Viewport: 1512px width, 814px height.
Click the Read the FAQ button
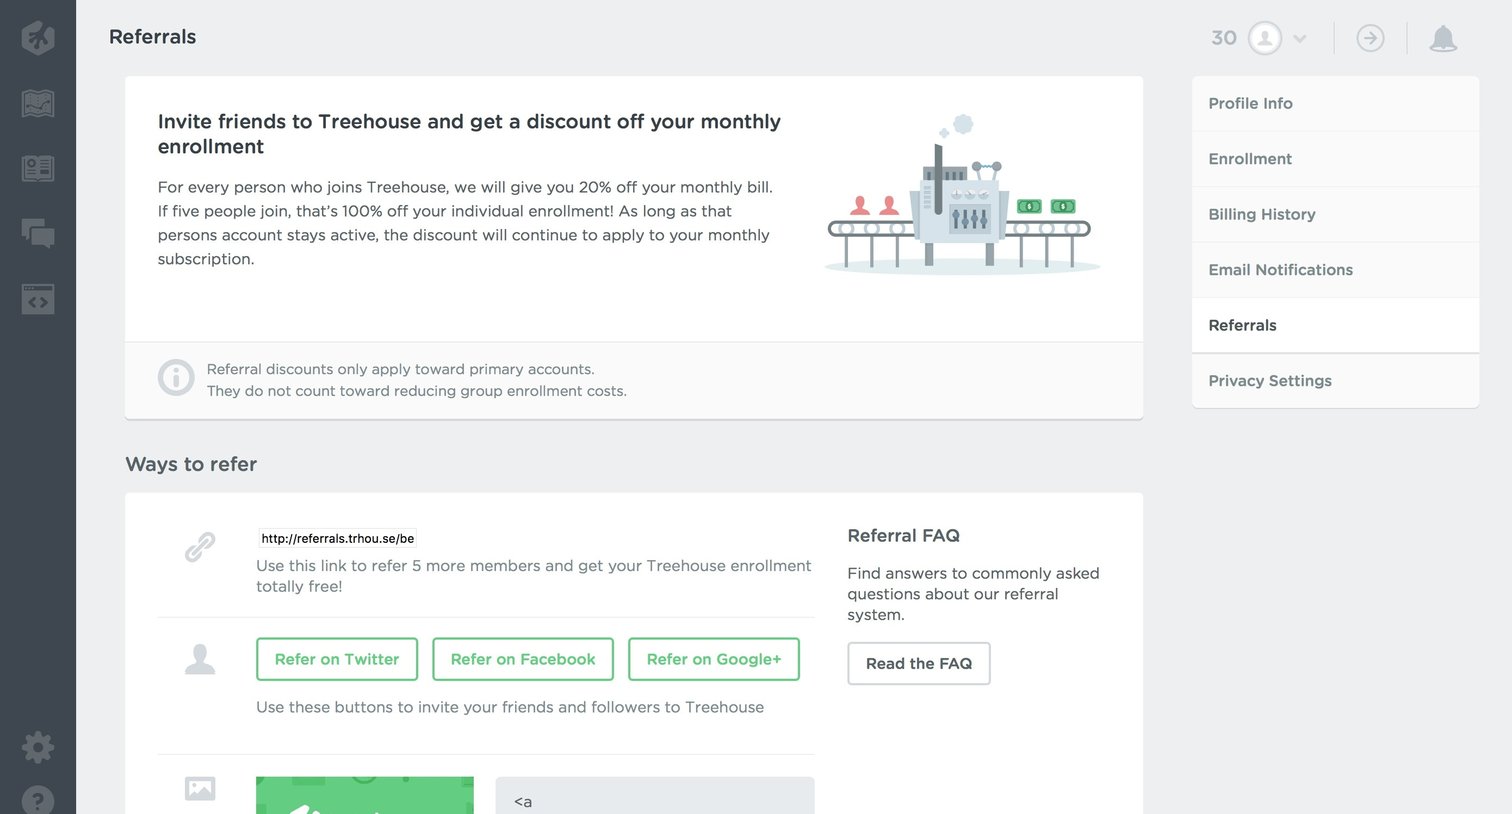(919, 663)
